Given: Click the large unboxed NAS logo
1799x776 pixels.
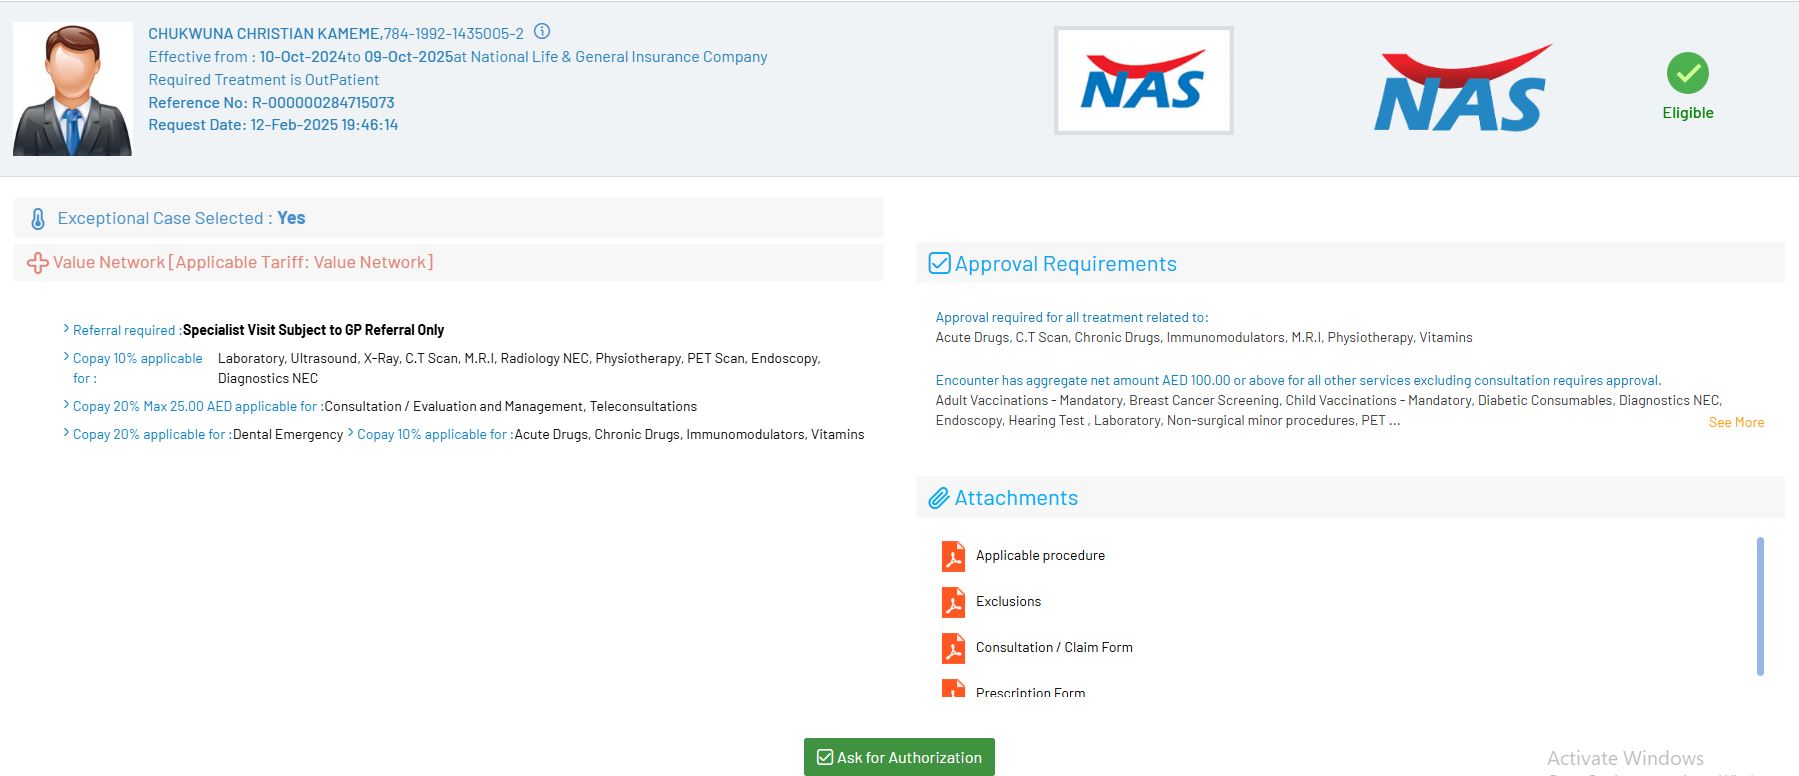Looking at the screenshot, I should point(1461,88).
